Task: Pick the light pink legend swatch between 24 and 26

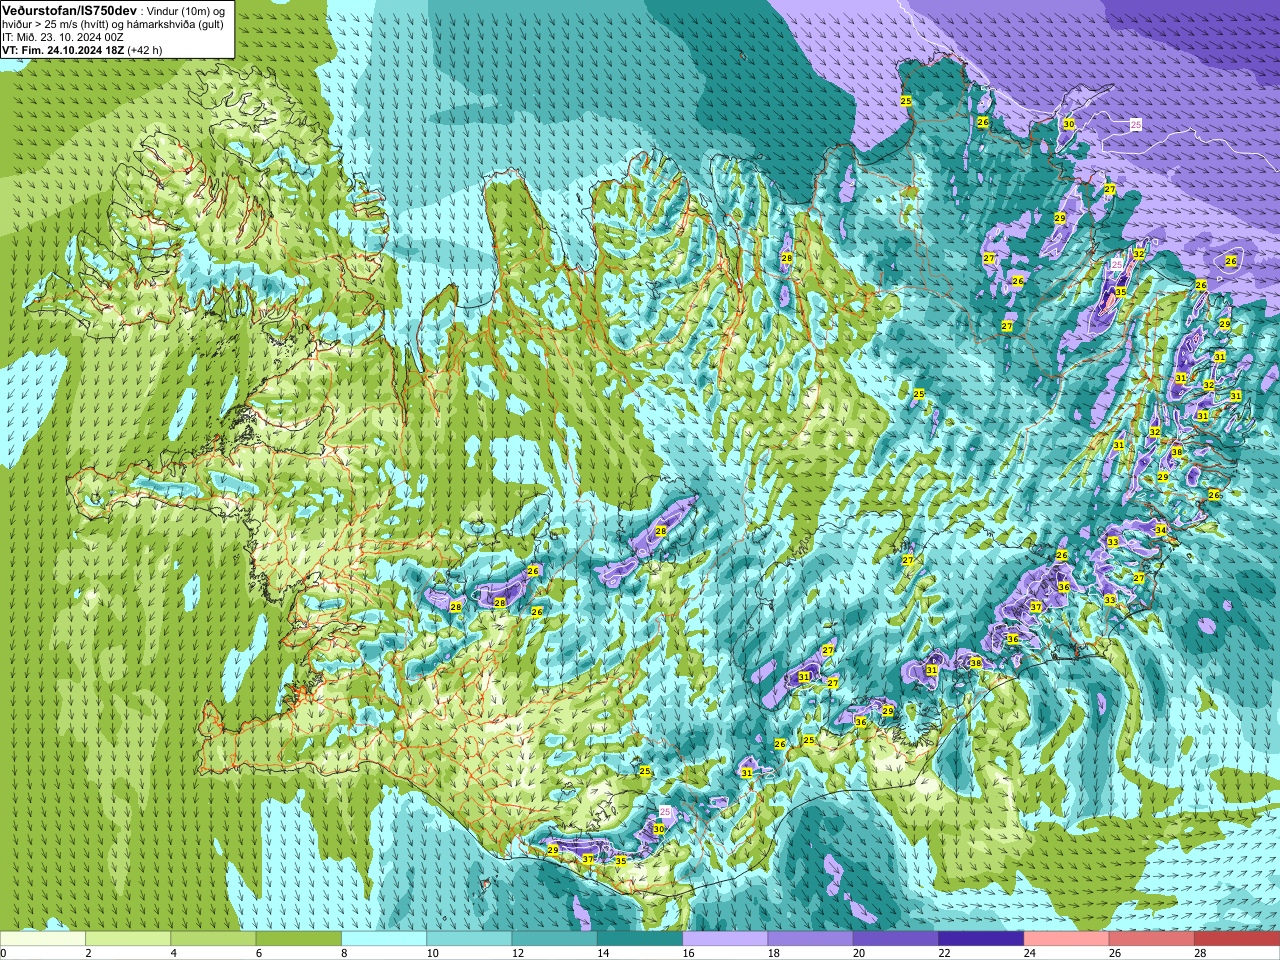Action: [x=1067, y=938]
